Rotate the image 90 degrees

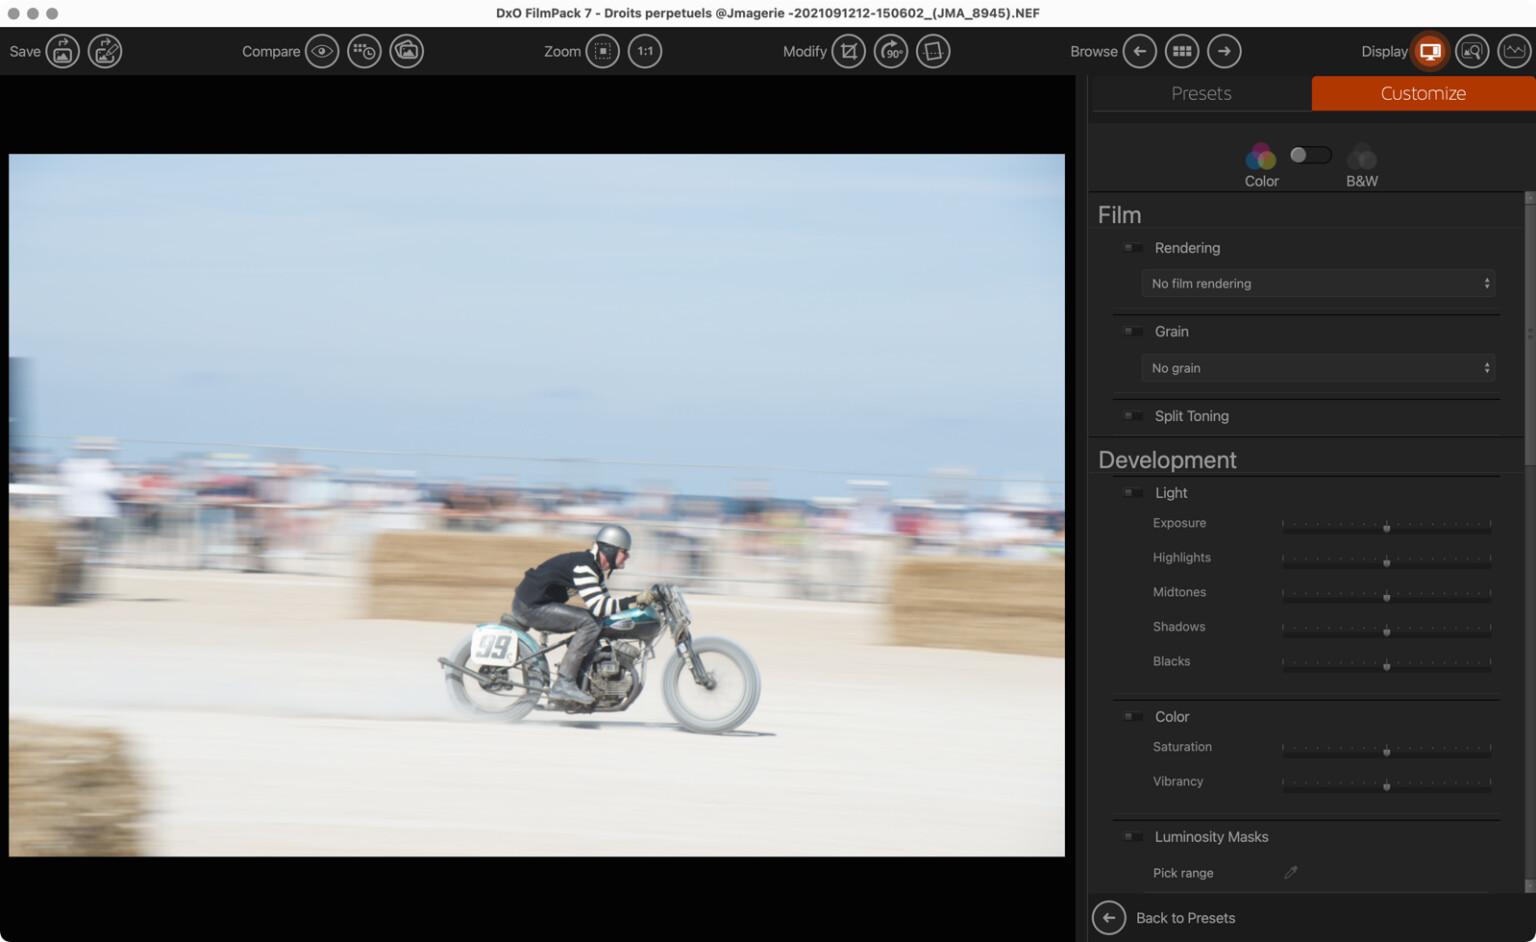[x=891, y=51]
